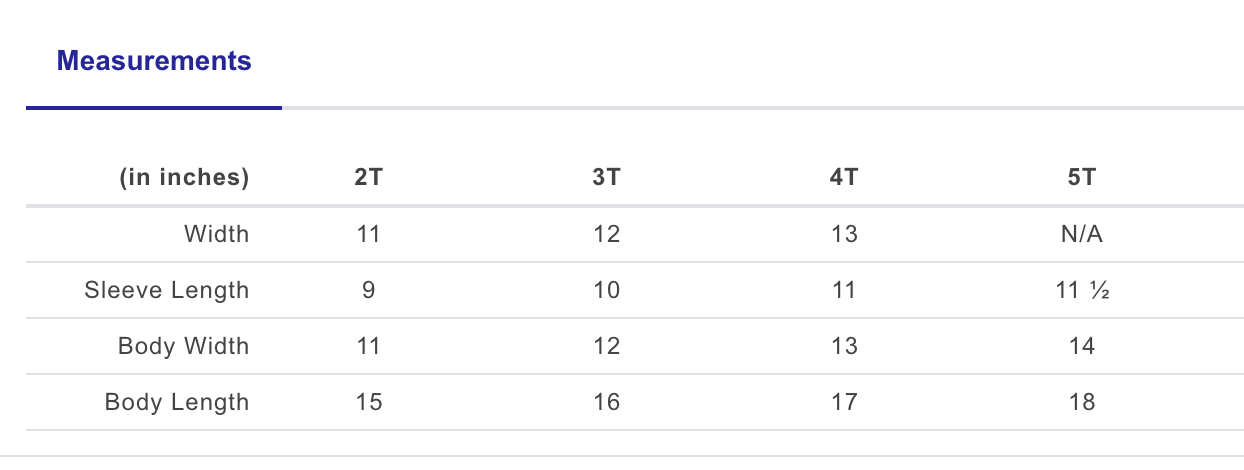1244x470 pixels.
Task: Select Sleeve Length value 9 for 2T
Action: point(368,290)
